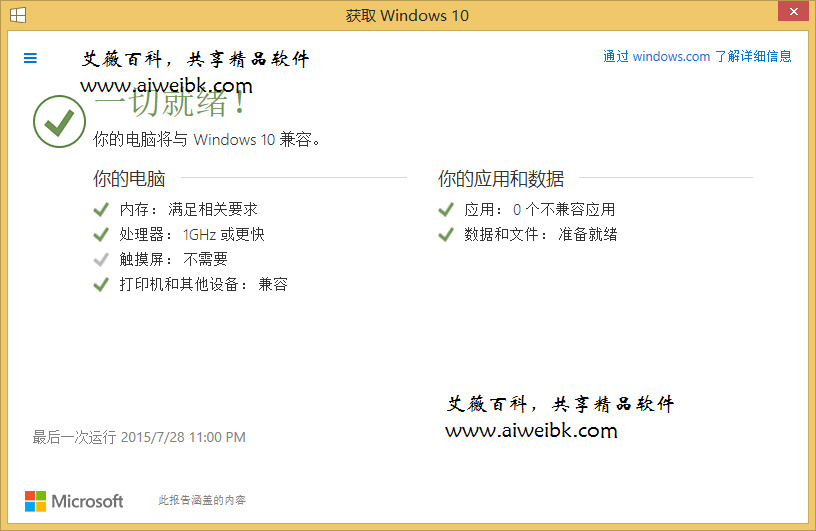Viewport: 816px width, 531px height.
Task: Click the 此报告涵盖的内容 link
Action: pos(202,500)
